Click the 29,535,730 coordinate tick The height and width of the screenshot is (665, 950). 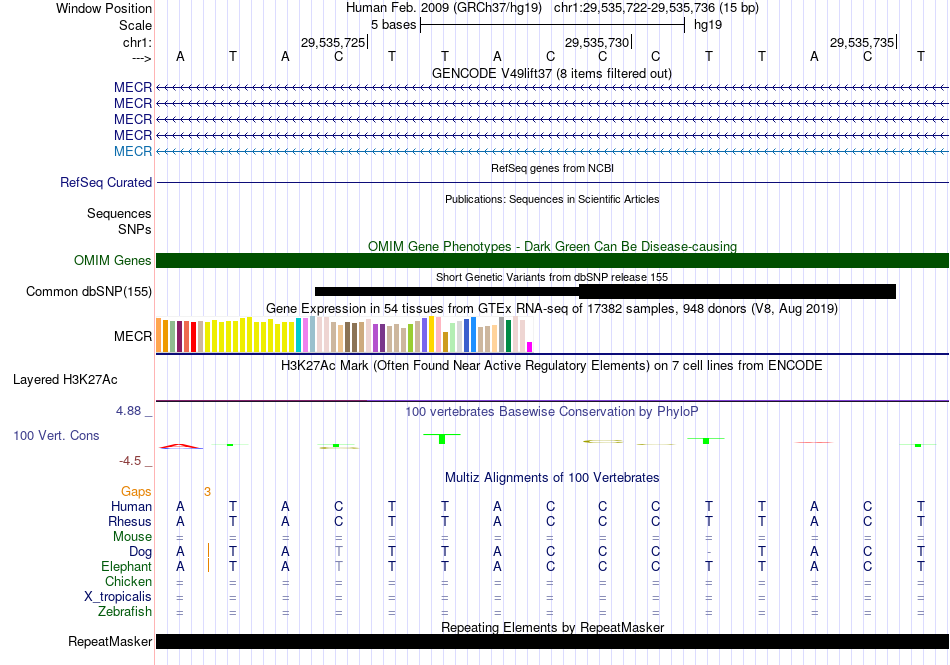point(597,42)
